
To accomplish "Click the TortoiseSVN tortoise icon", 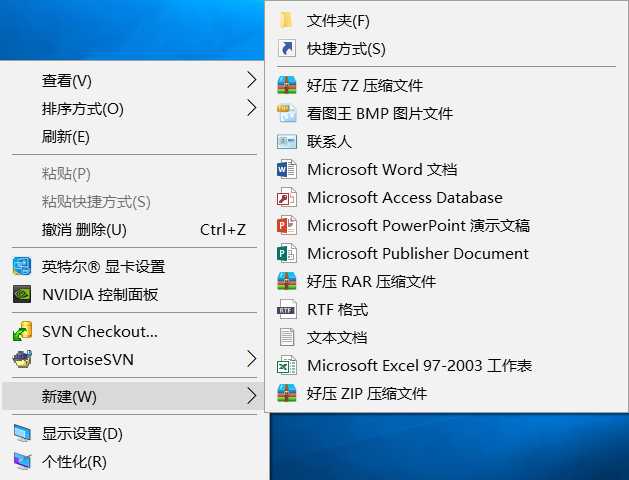I will (x=22, y=359).
